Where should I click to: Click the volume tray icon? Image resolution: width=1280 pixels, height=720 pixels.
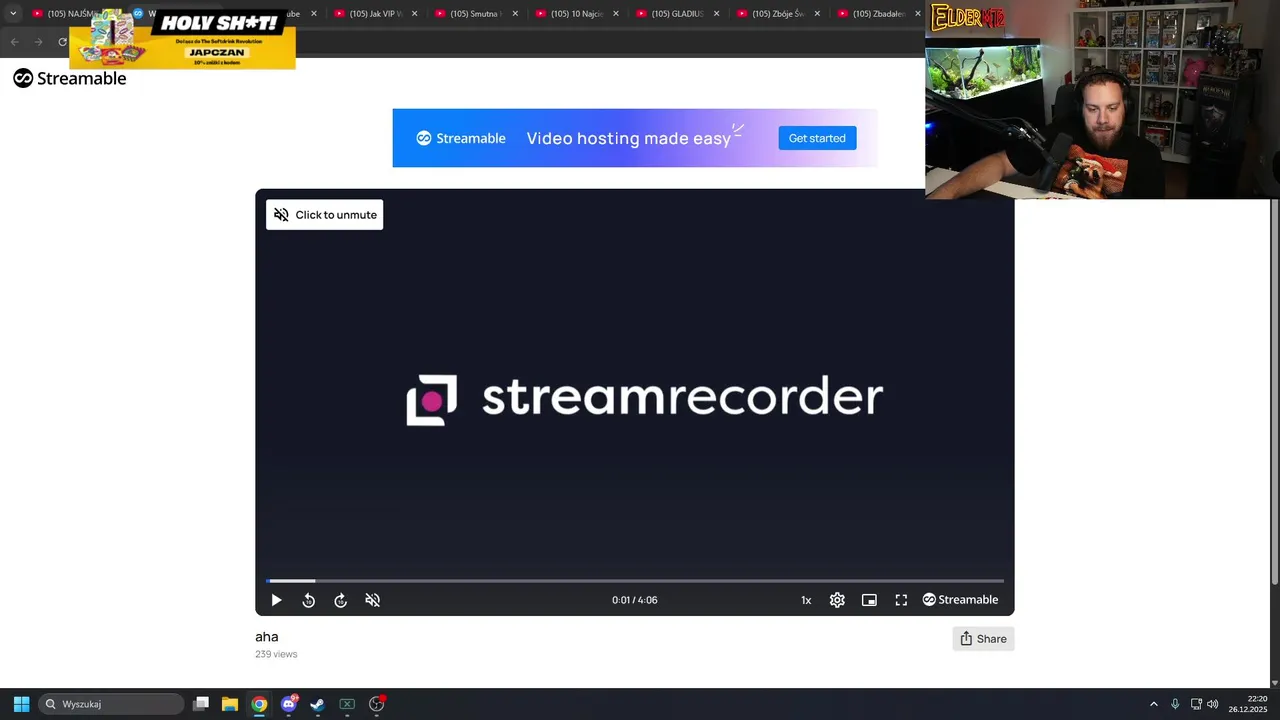point(1213,704)
